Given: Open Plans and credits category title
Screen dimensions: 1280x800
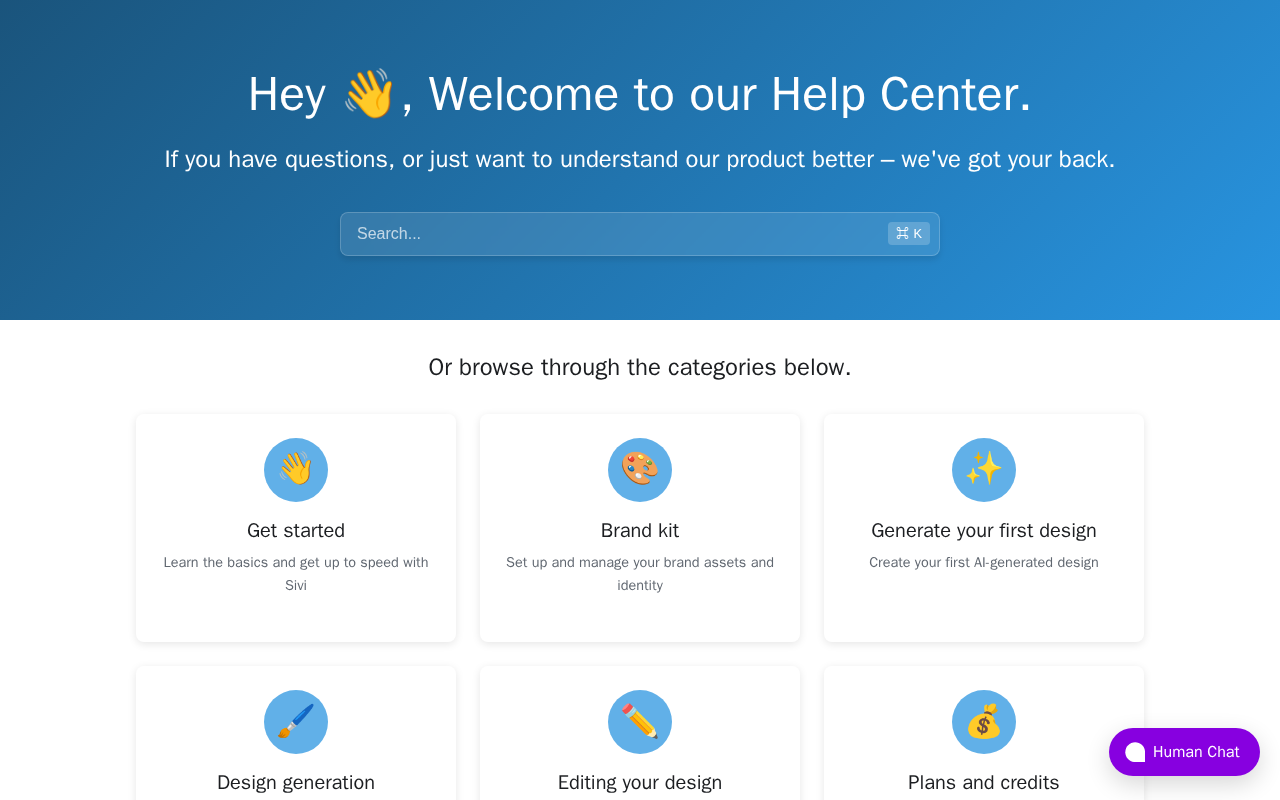Looking at the screenshot, I should tap(984, 783).
